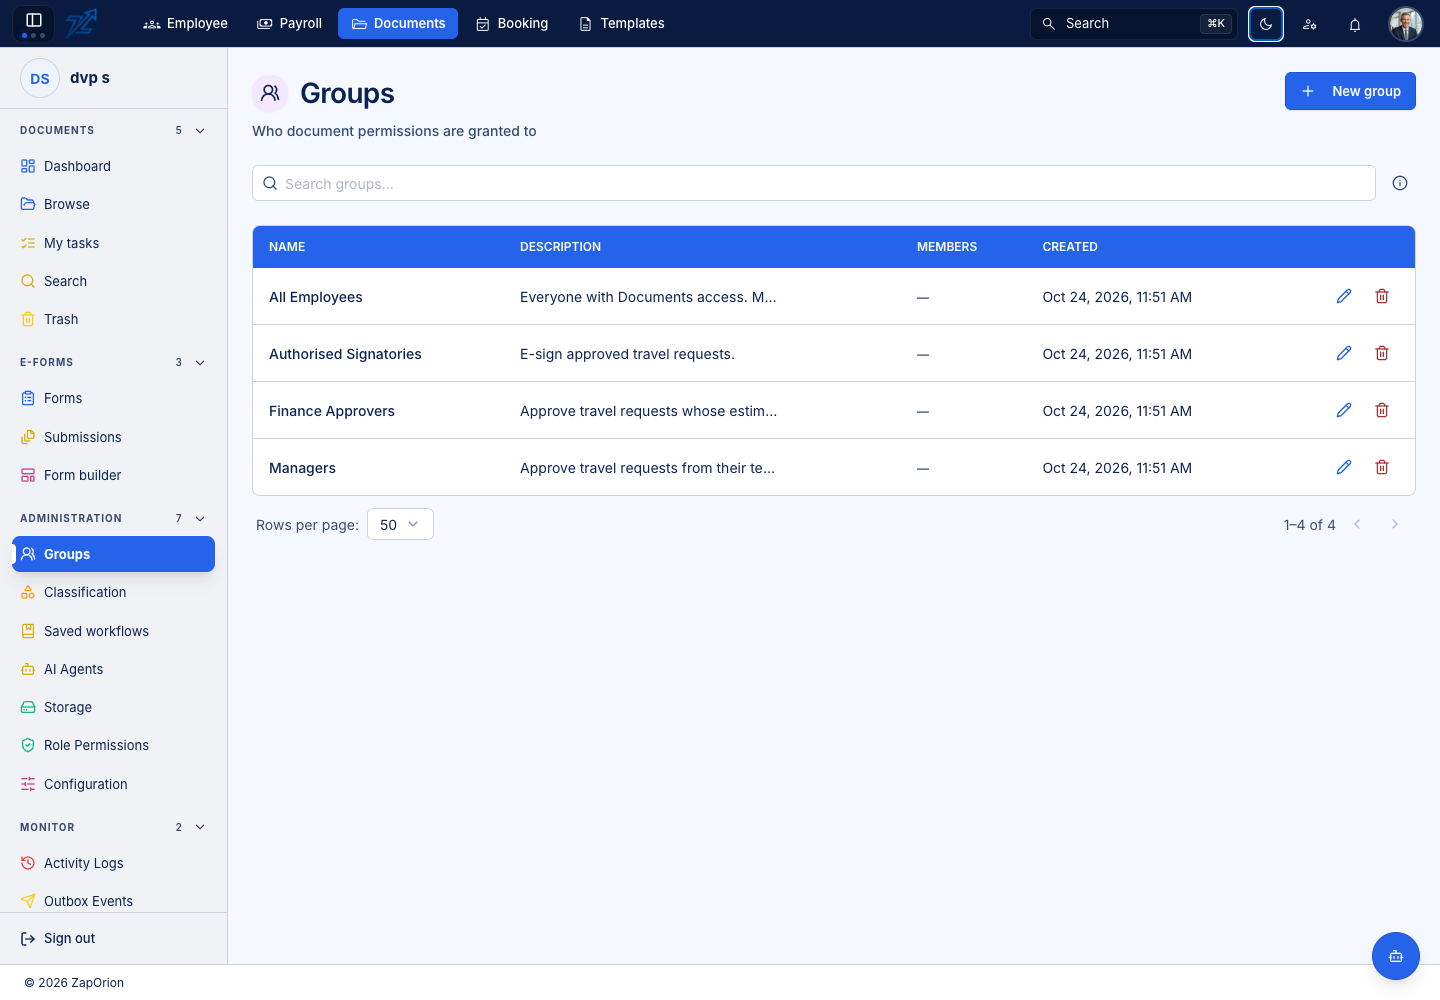Screen dimensions: 1440x1000
Task: Open Dashboard in the sidebar
Action: 113,166
